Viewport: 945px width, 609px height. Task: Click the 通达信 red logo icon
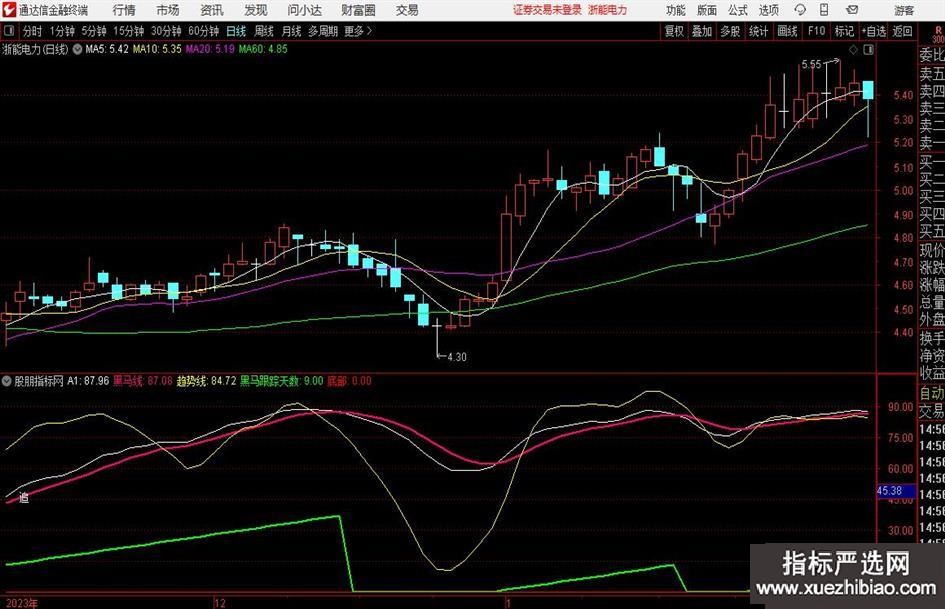click(x=9, y=10)
